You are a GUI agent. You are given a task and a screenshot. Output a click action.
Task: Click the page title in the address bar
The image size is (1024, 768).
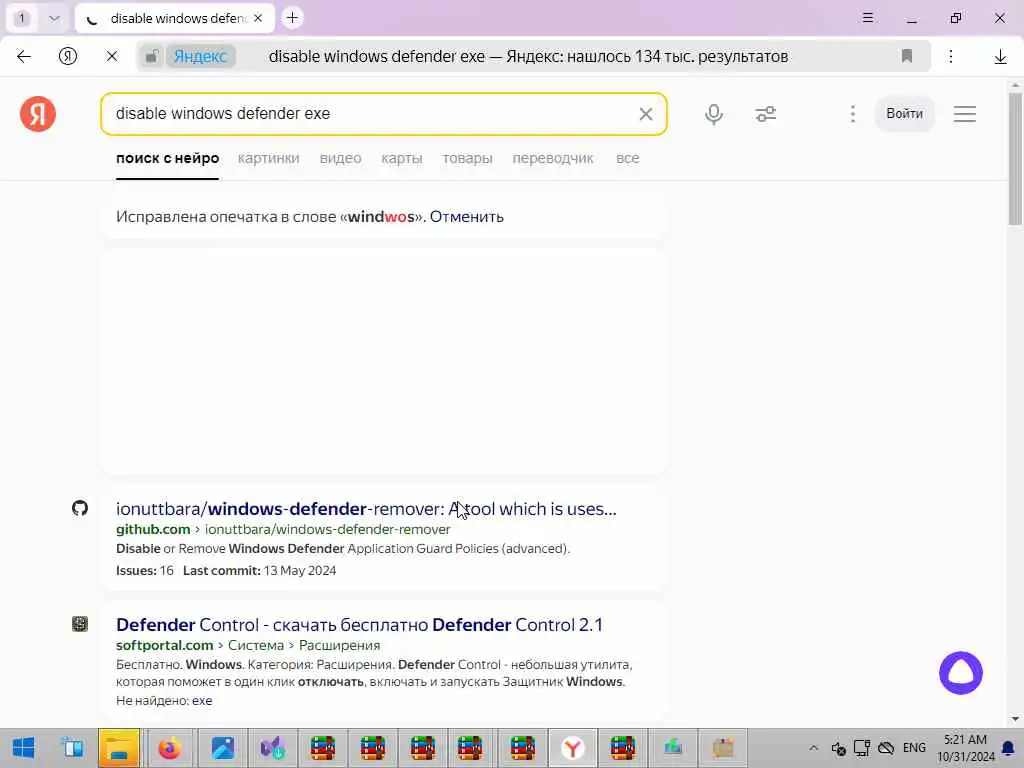point(528,57)
